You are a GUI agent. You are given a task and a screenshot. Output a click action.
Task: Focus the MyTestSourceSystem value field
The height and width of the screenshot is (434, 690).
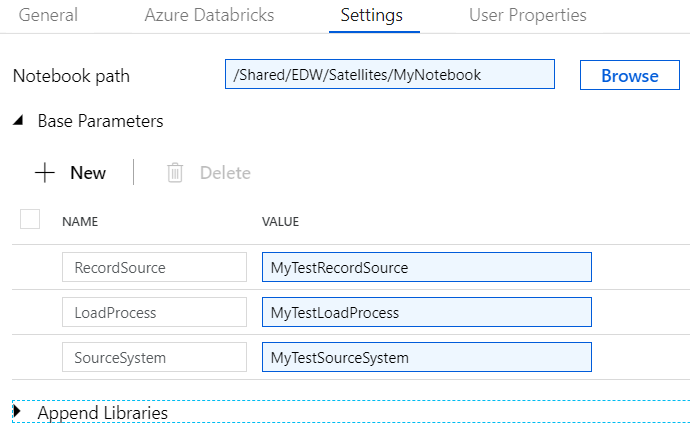point(426,357)
